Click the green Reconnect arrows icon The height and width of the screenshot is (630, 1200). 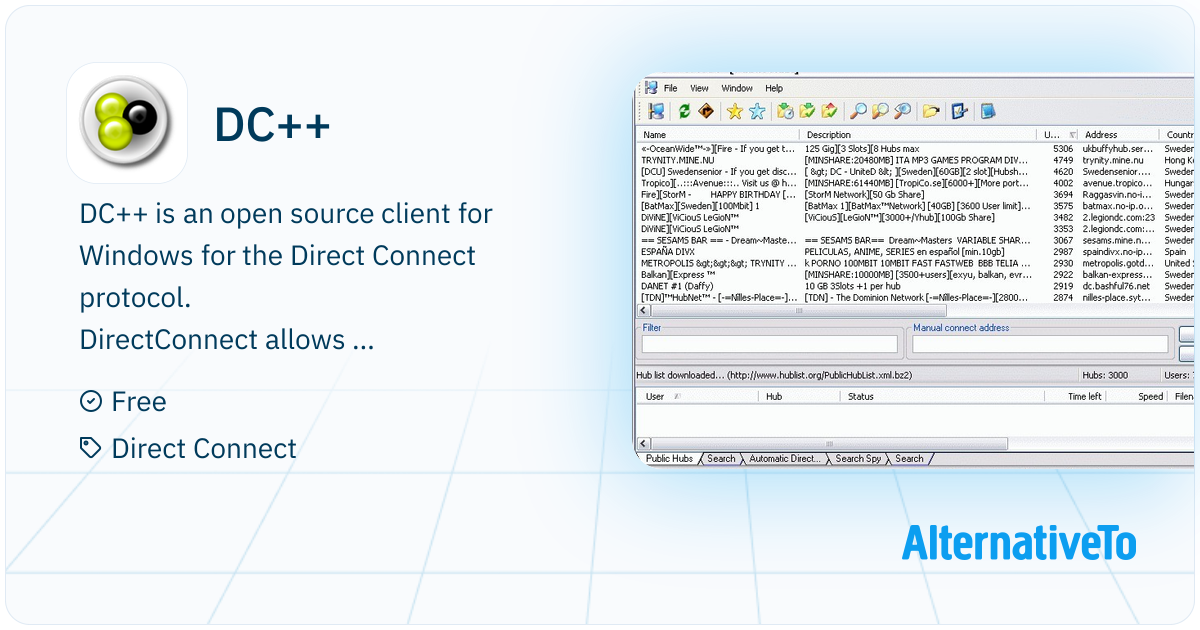tap(685, 111)
